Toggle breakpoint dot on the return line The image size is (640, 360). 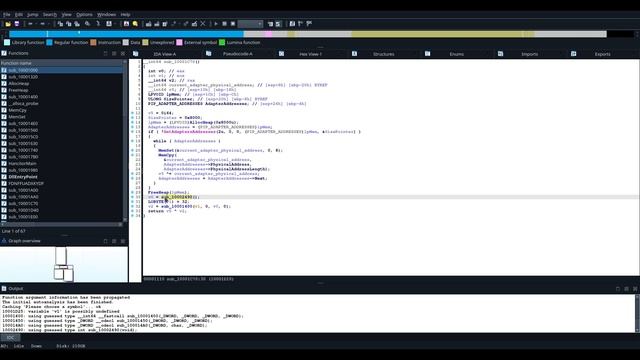tap(133, 211)
